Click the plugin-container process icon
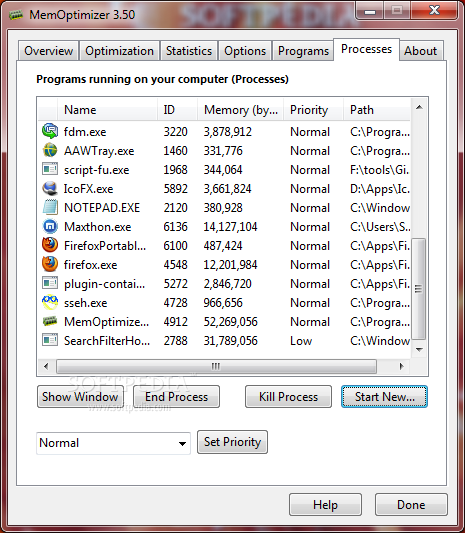Image resolution: width=465 pixels, height=533 pixels. (x=50, y=283)
